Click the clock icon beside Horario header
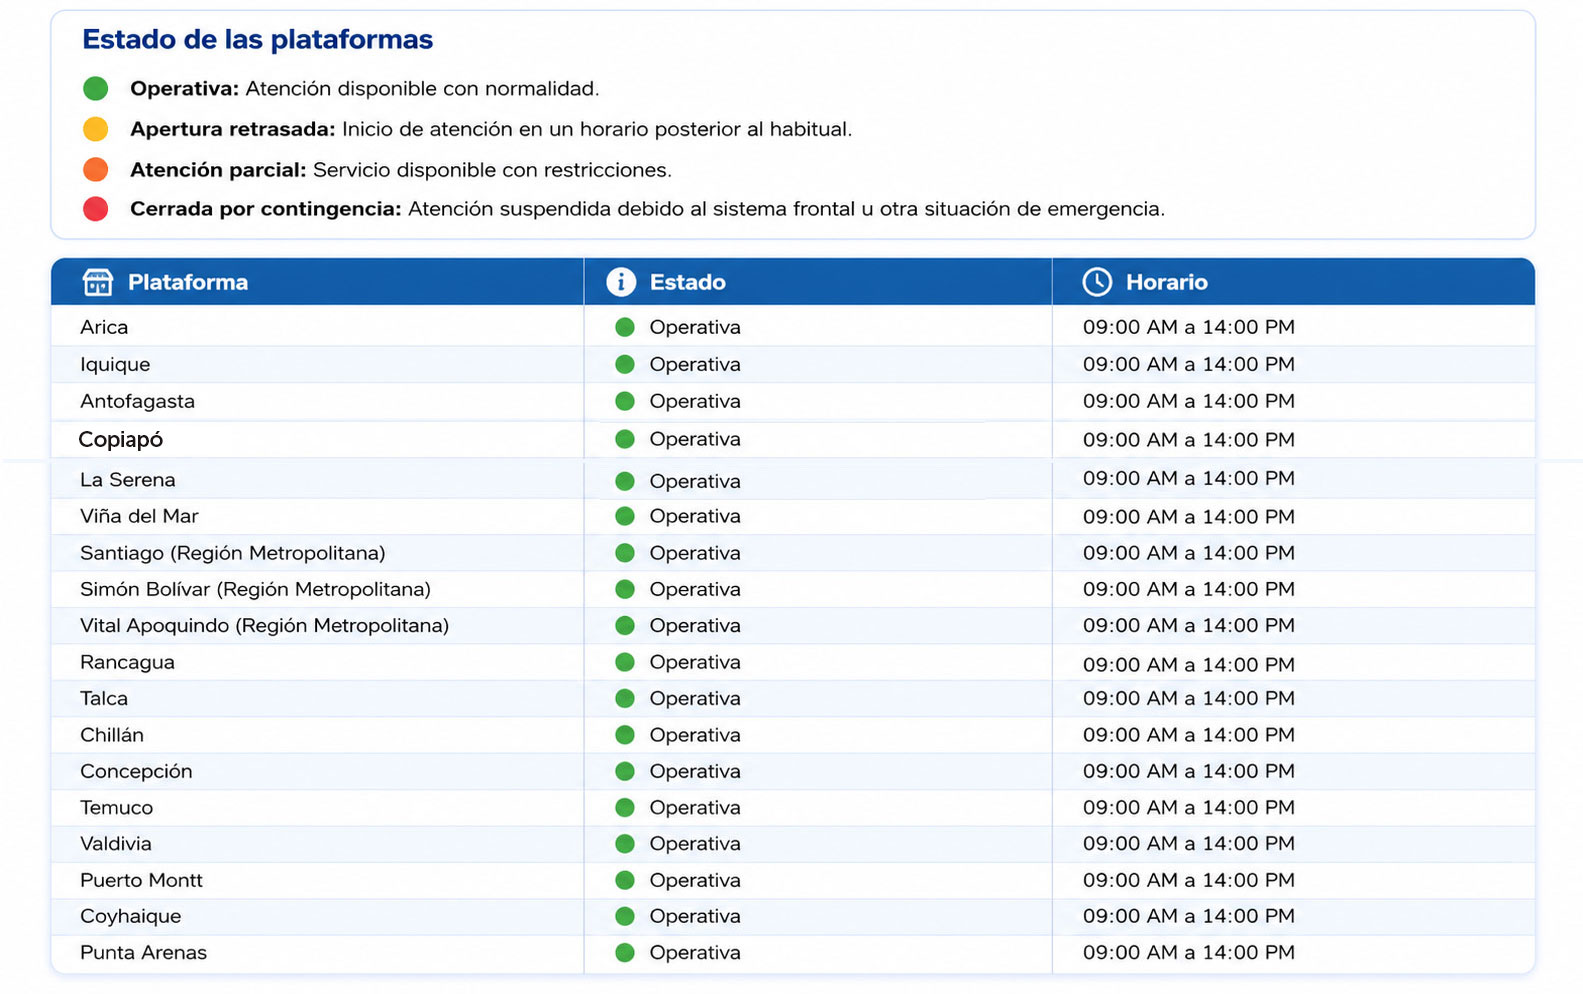The height and width of the screenshot is (994, 1583). 1097,282
